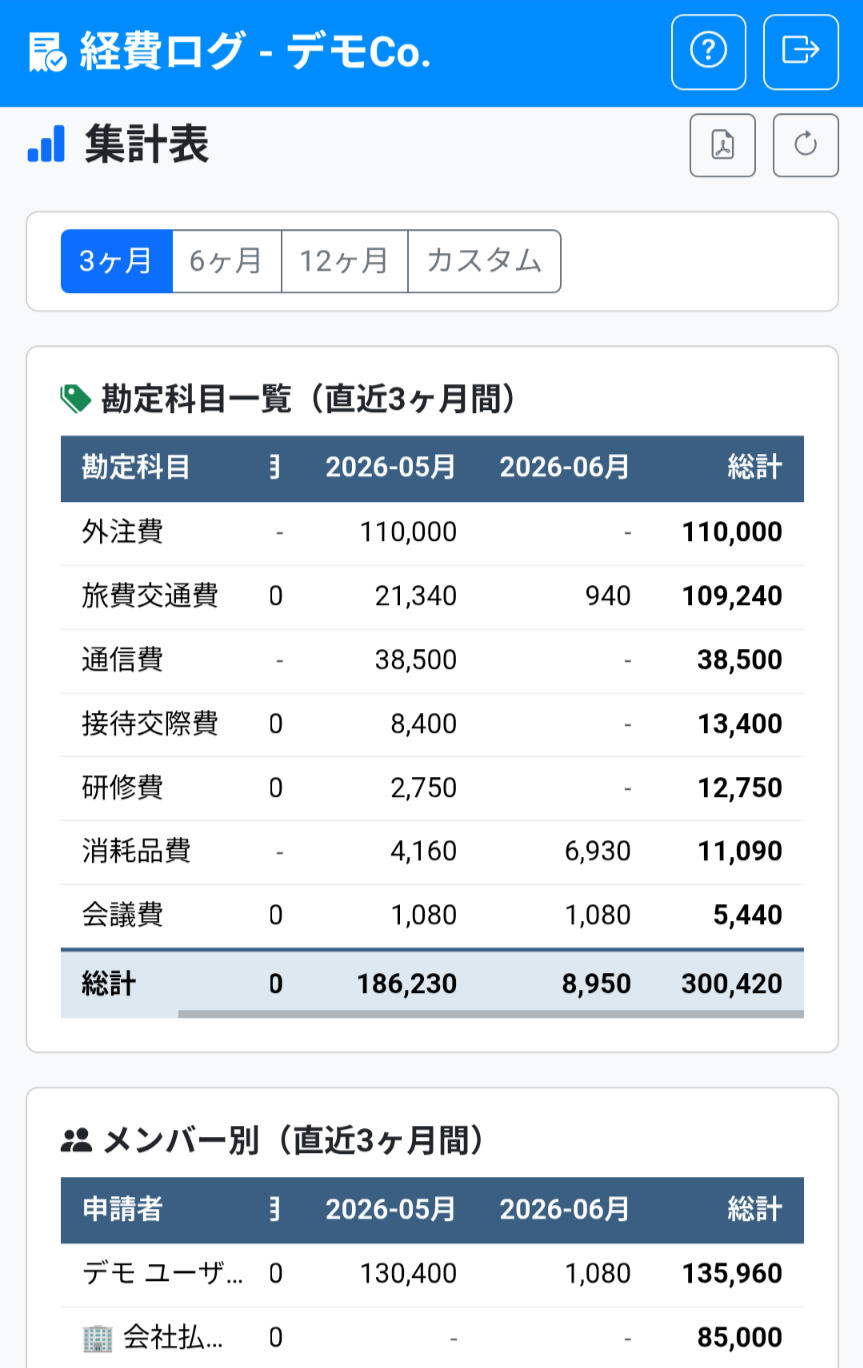The image size is (863, 1368).
Task: Click overall grand total 300,420
Action: 732,984
